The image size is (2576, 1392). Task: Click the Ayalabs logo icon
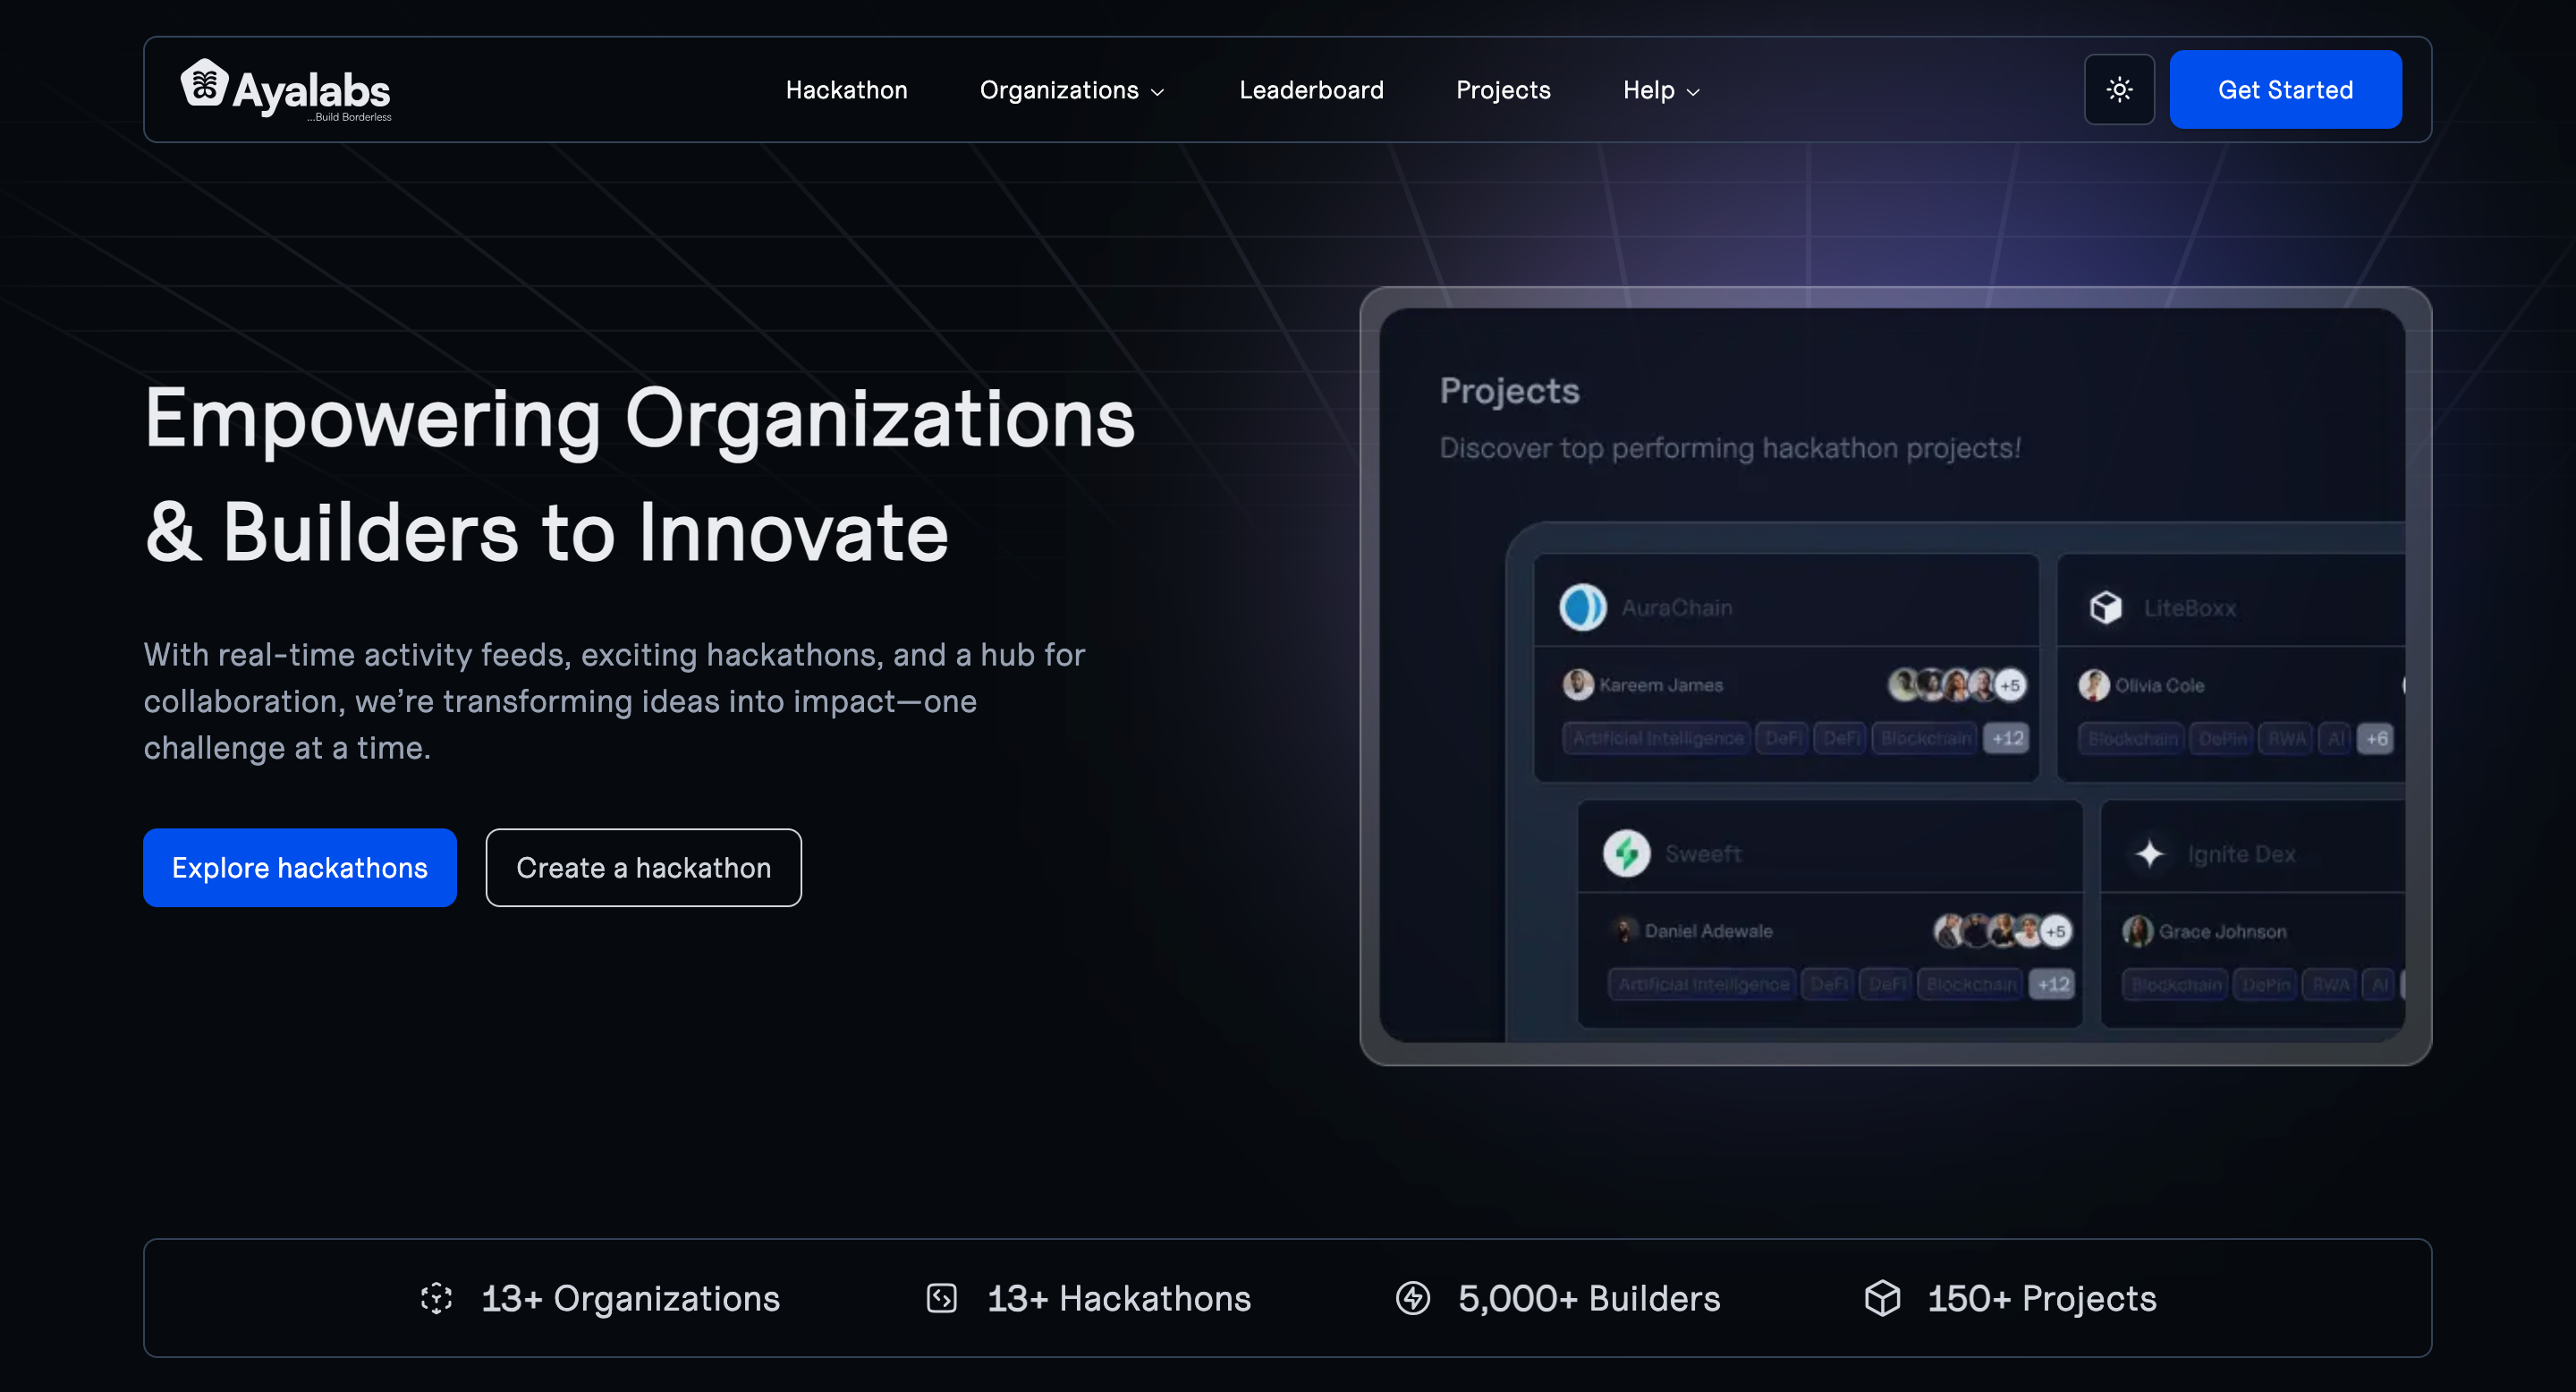pyautogui.click(x=205, y=84)
